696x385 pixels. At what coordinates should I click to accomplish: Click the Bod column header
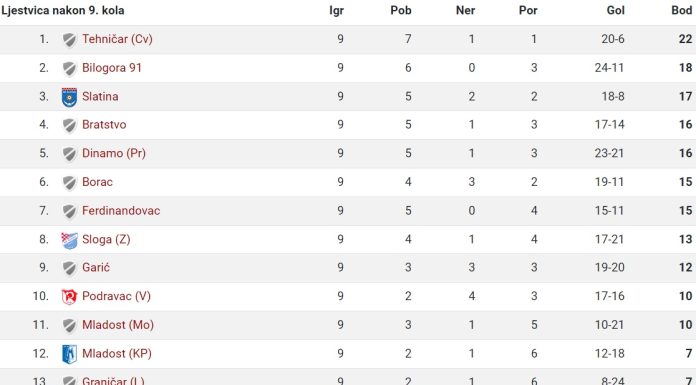click(x=681, y=10)
